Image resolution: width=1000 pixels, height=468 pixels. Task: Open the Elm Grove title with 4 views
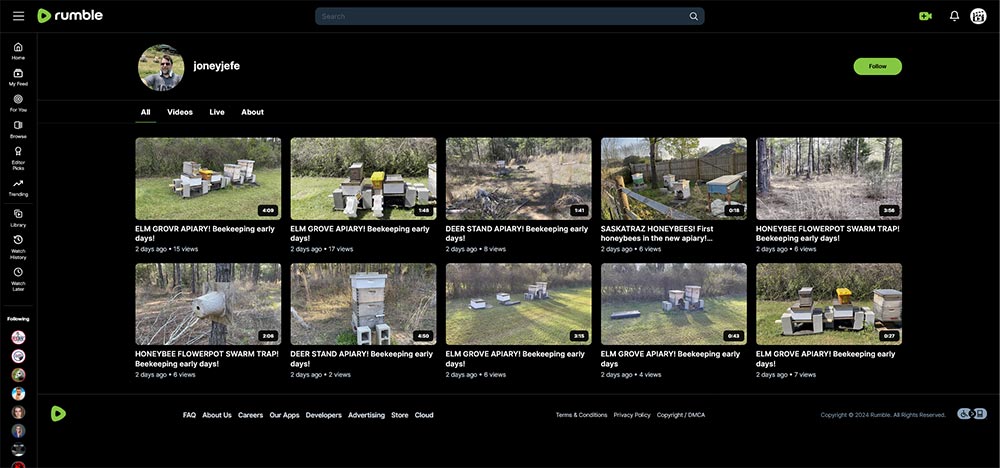point(670,359)
